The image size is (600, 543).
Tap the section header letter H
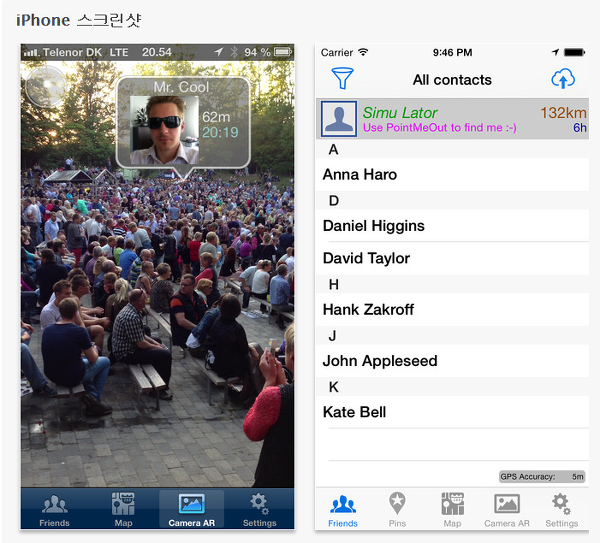(x=334, y=284)
